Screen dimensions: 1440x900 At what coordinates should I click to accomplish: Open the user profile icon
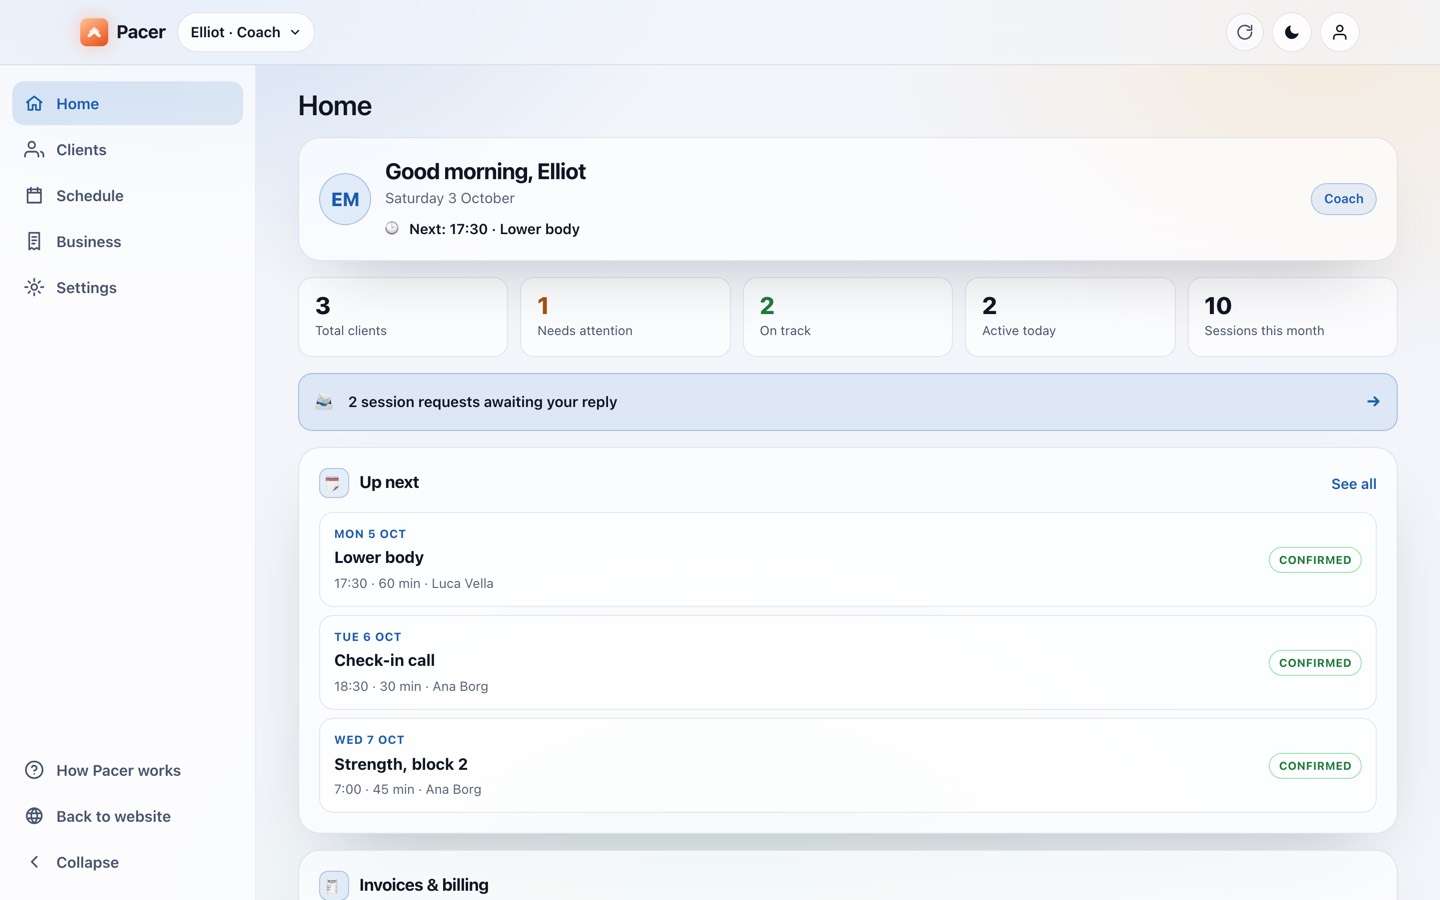coord(1339,32)
